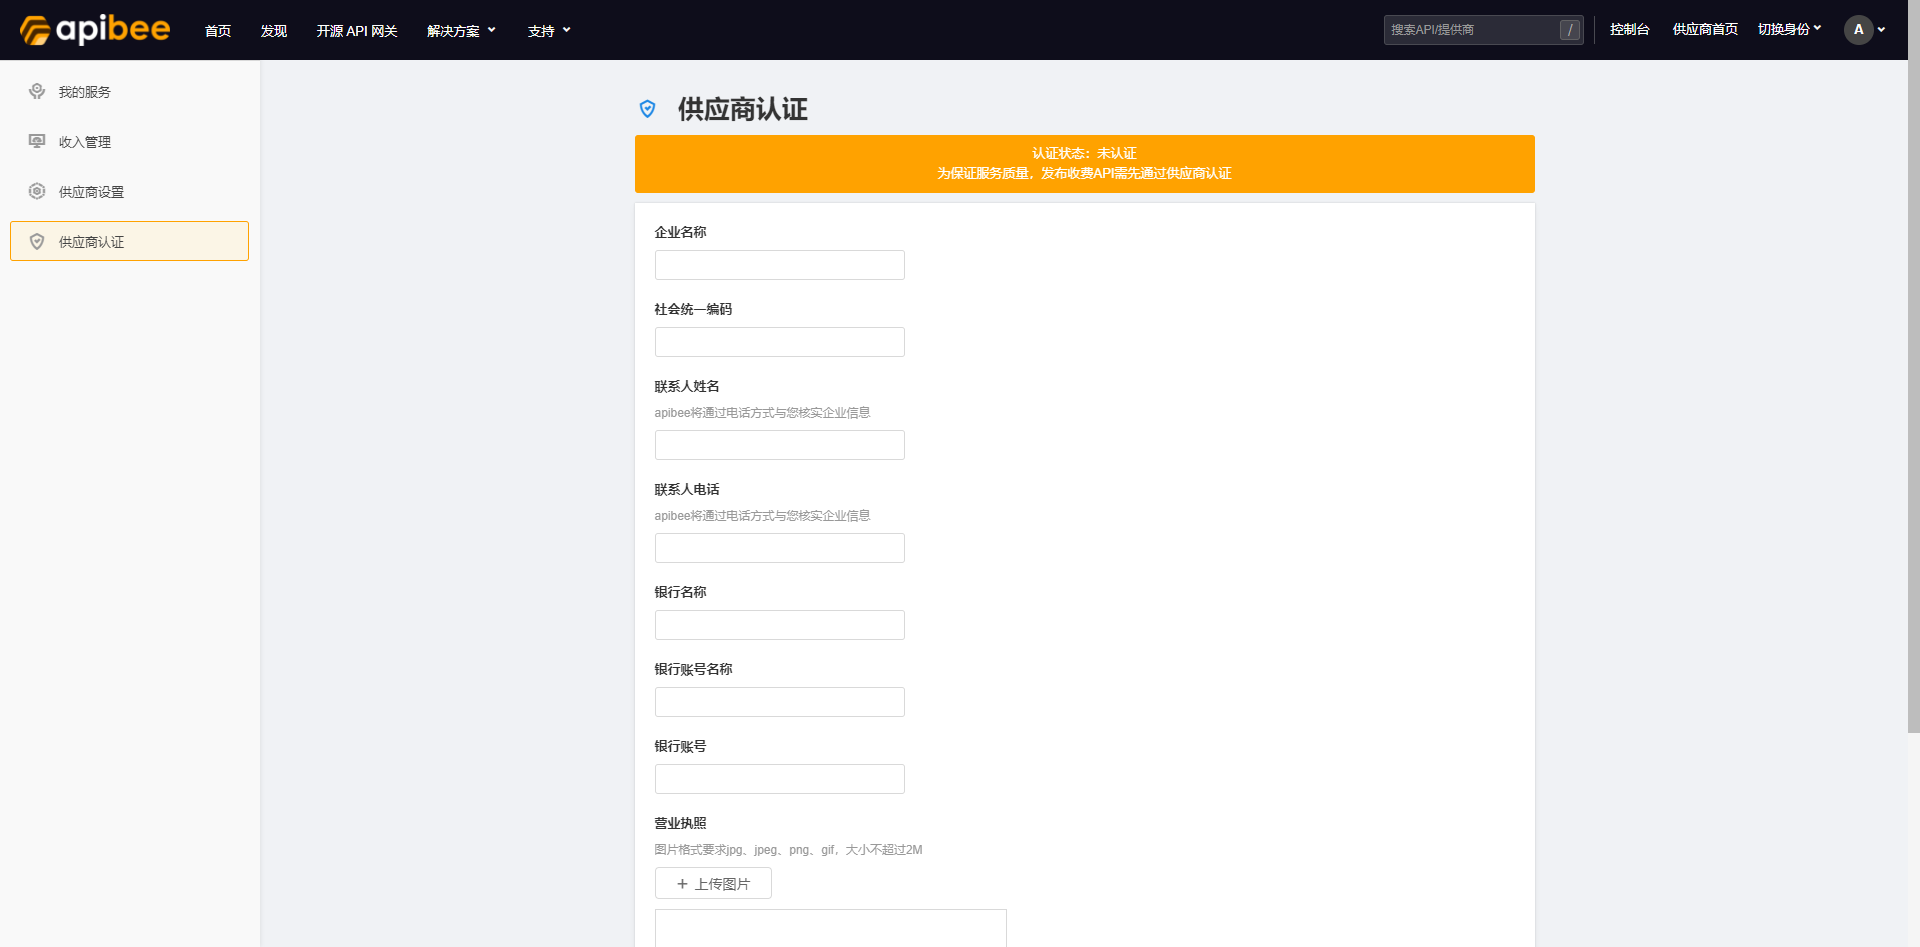Focus the 银行名称 input field

tap(780, 625)
